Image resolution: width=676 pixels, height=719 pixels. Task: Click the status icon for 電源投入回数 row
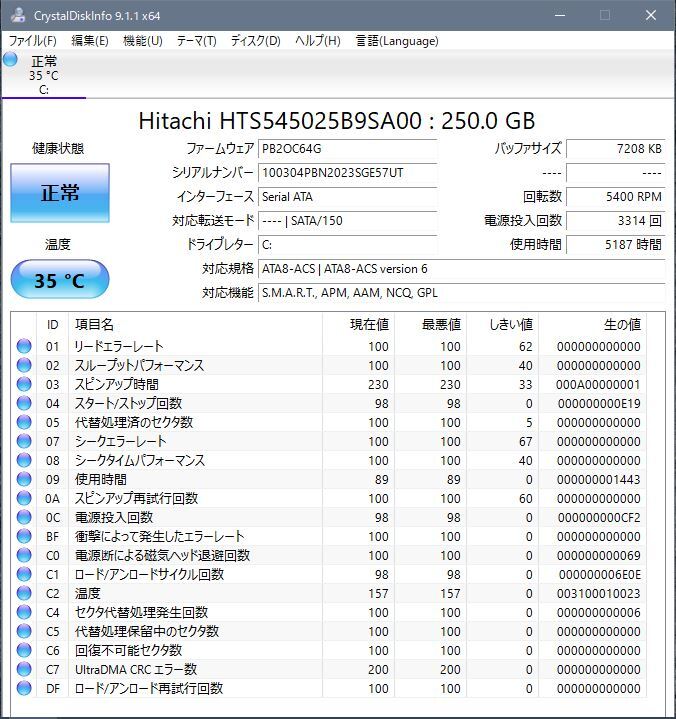click(x=24, y=518)
